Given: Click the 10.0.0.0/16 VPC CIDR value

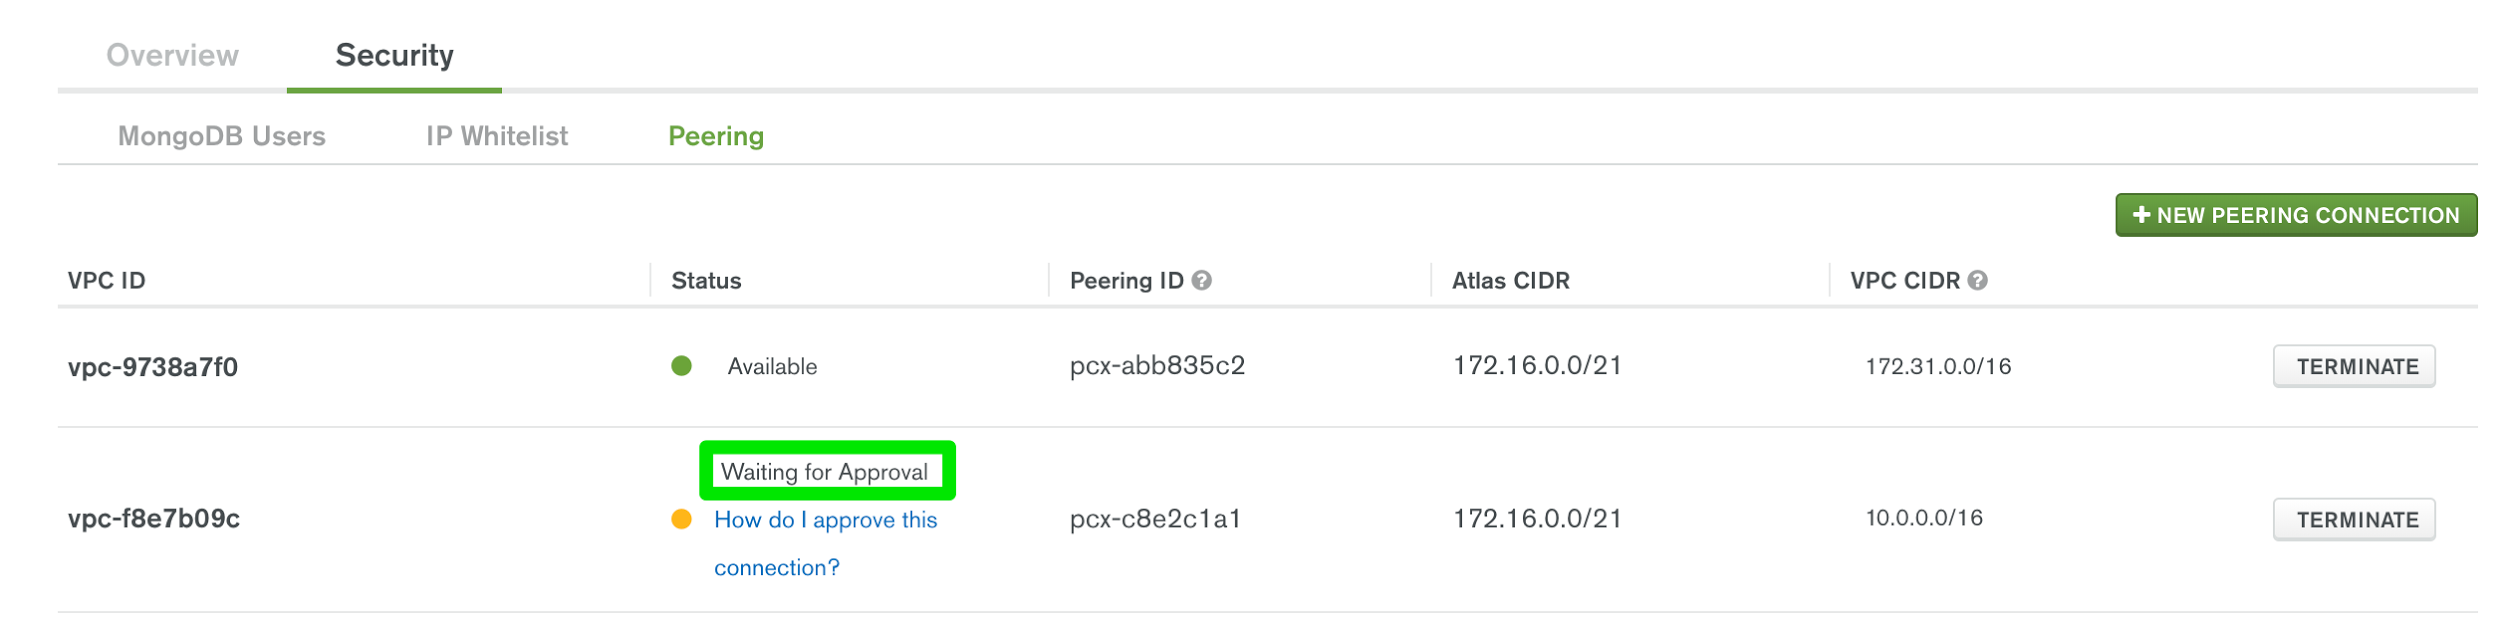Looking at the screenshot, I should 1924,518.
